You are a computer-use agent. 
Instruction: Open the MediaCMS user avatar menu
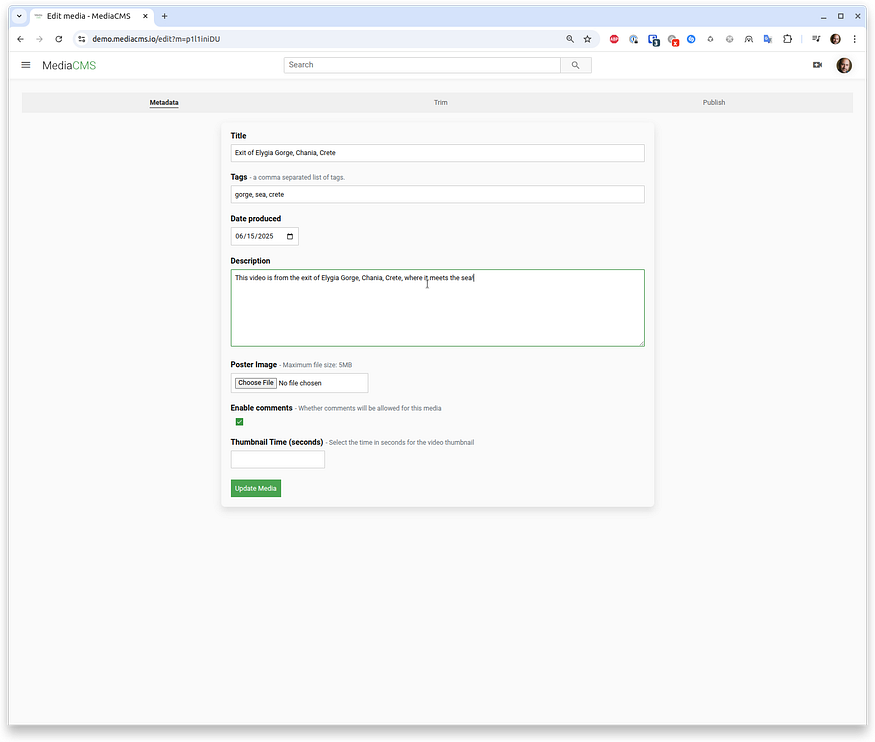843,64
